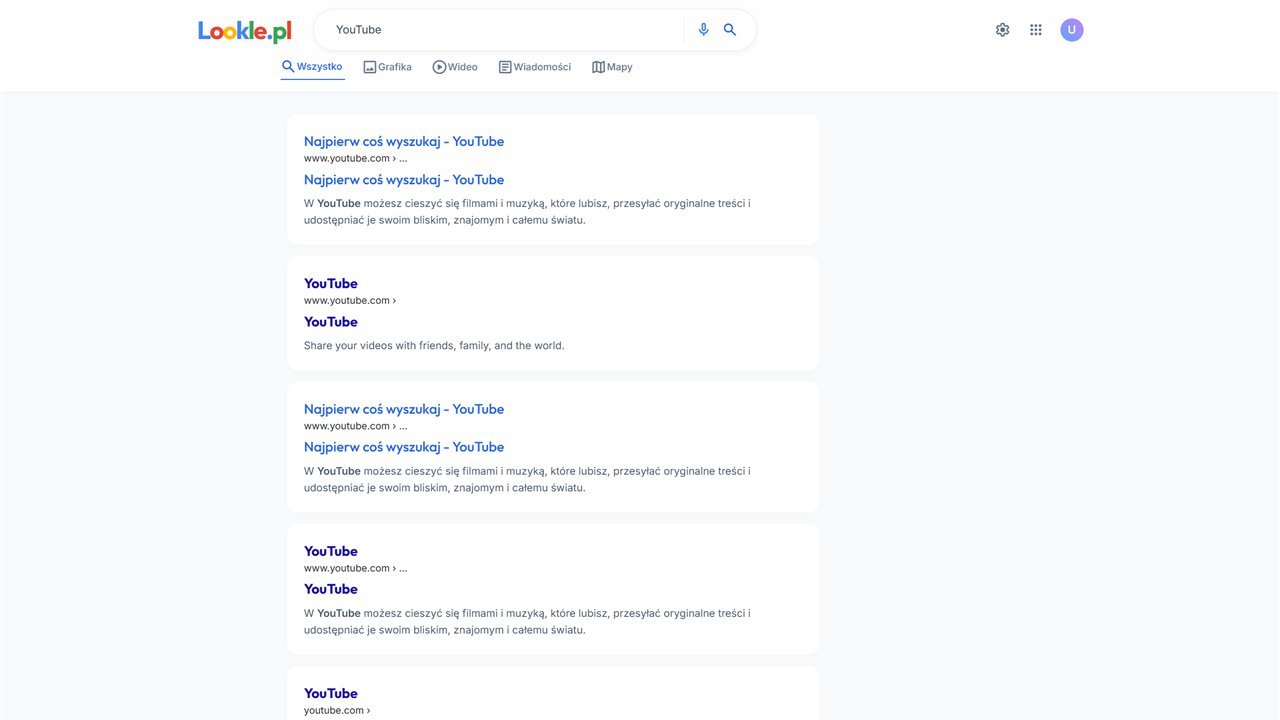
Task: Go to the Mapy tab
Action: coord(612,67)
